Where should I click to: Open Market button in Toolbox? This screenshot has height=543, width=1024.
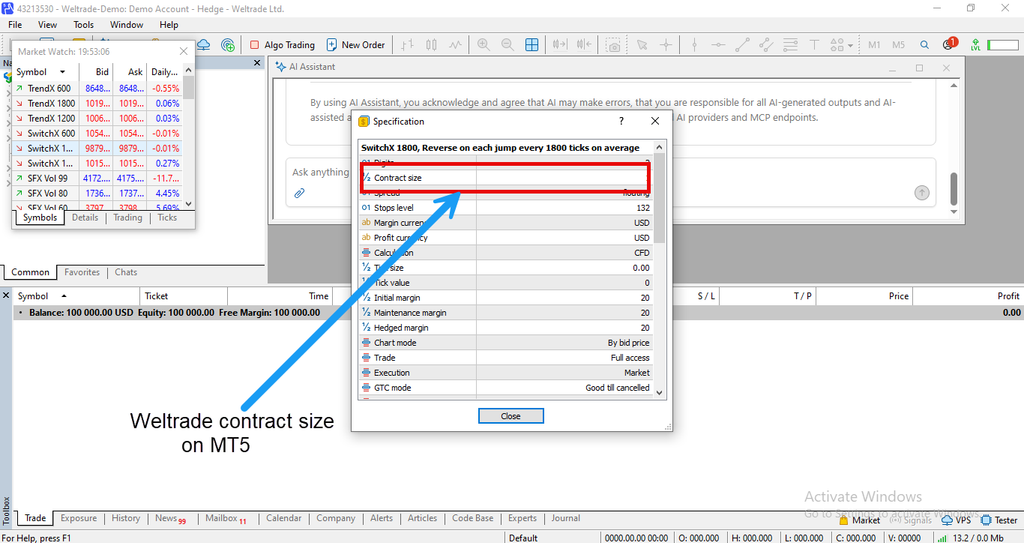click(x=859, y=520)
